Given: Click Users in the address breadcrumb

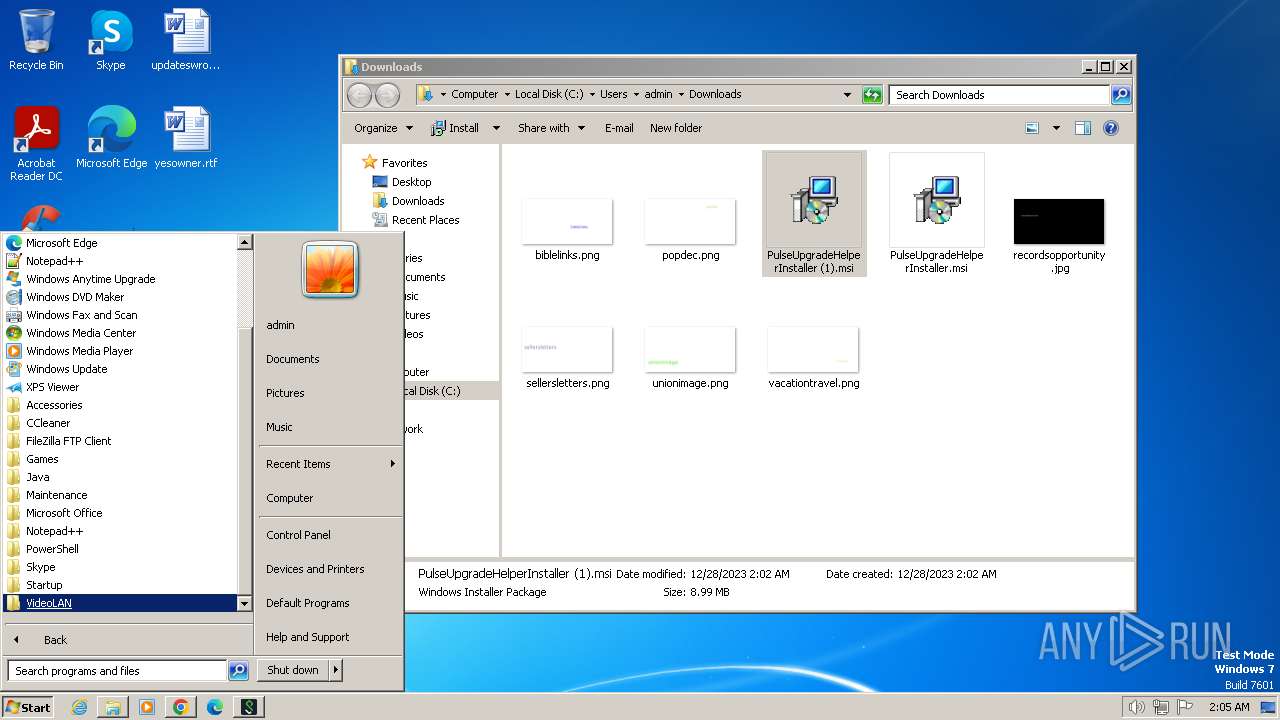Looking at the screenshot, I should [614, 95].
